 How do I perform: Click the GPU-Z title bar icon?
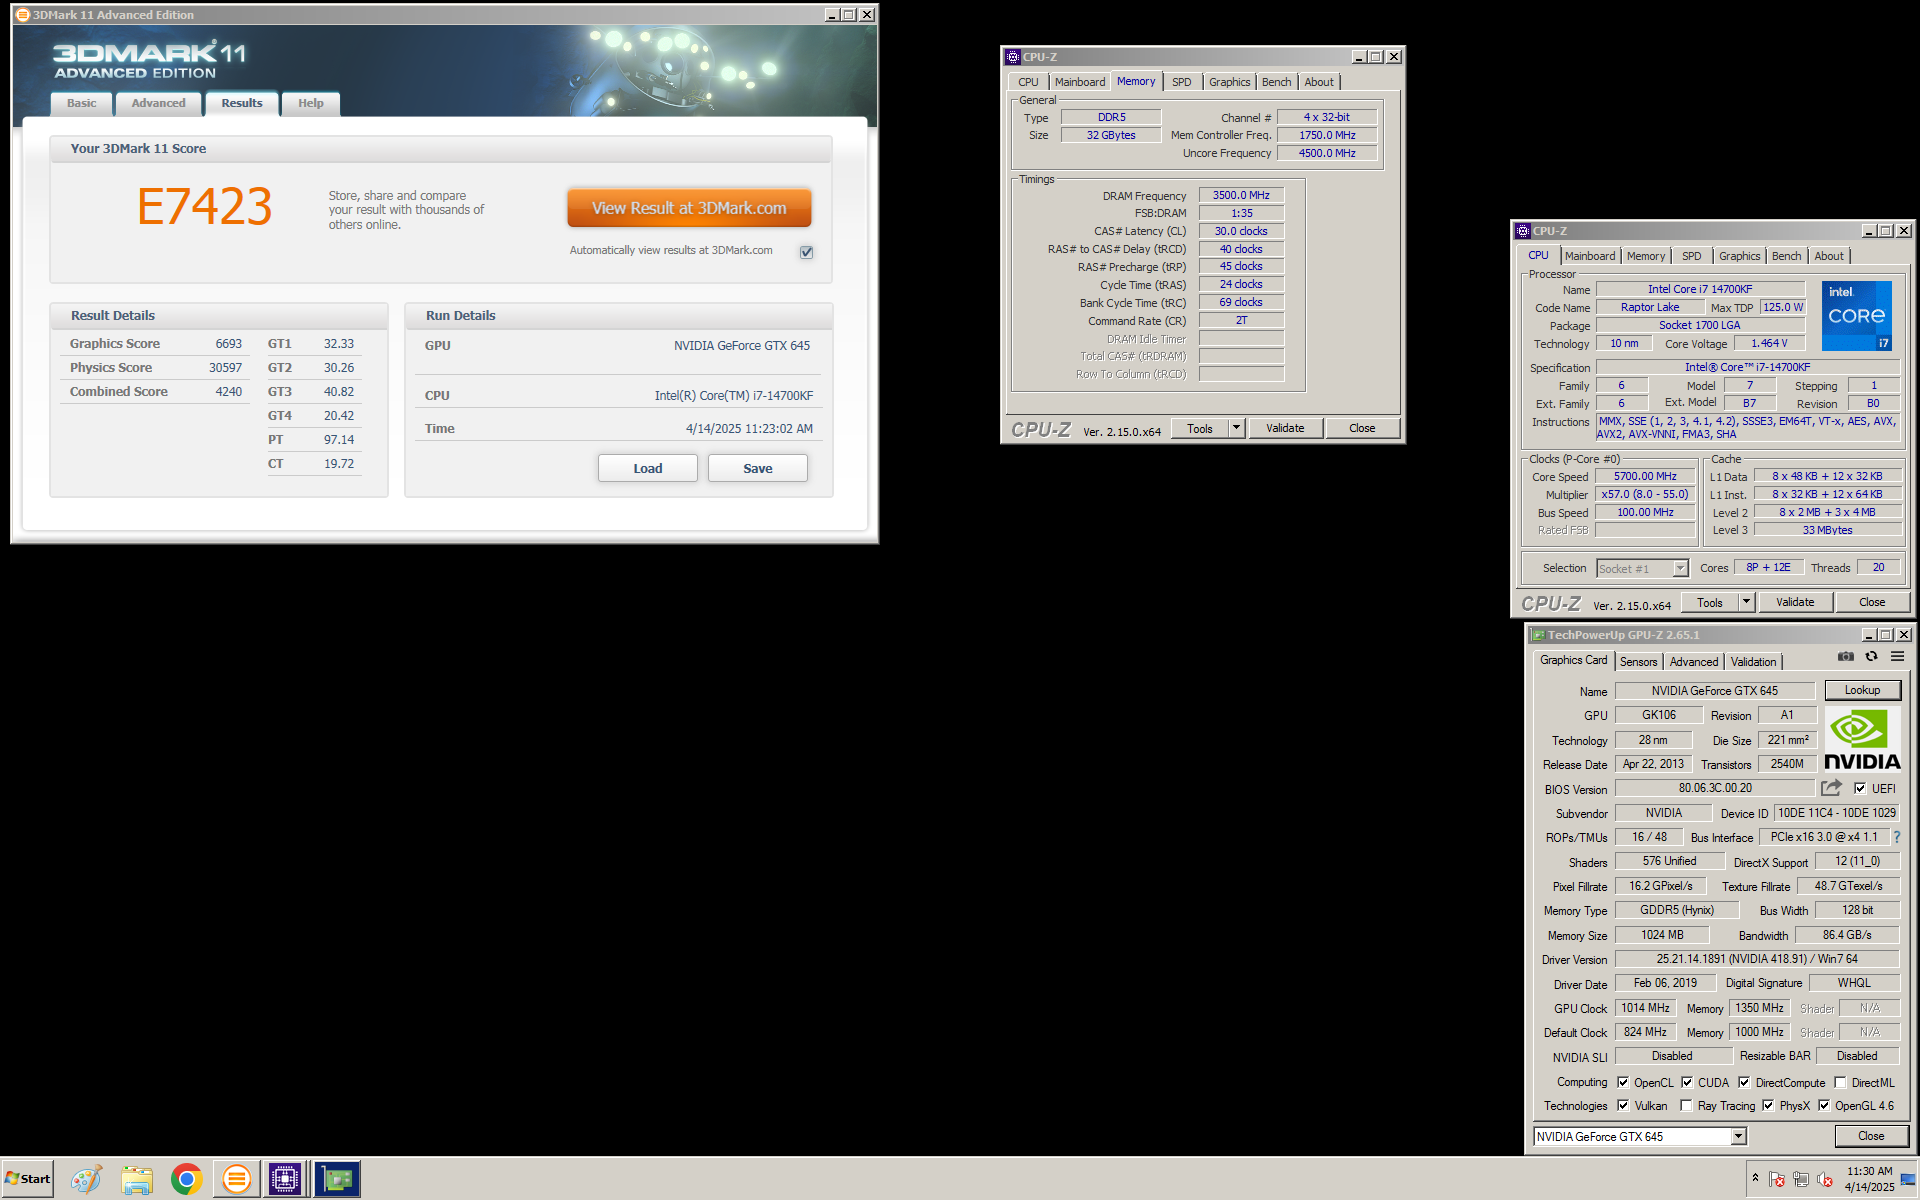point(1538,635)
